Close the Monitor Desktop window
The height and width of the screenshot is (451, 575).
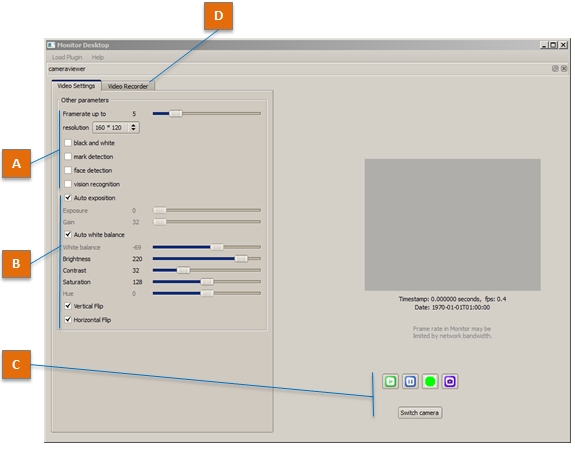click(x=563, y=45)
